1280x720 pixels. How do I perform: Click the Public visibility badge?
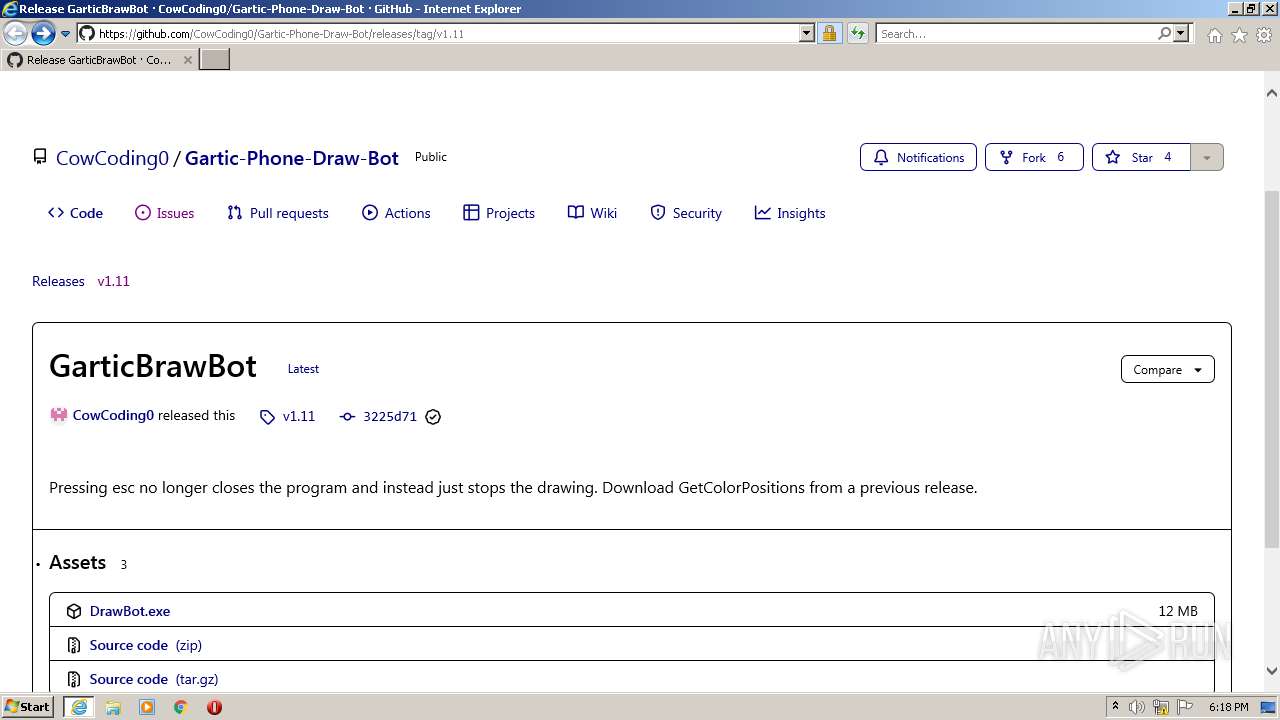431,157
